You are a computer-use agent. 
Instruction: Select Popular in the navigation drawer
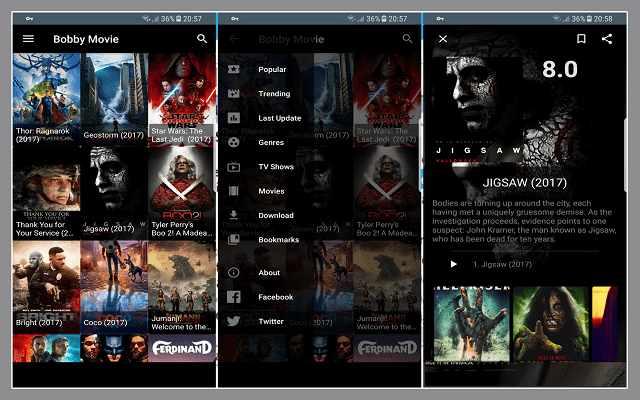point(272,70)
